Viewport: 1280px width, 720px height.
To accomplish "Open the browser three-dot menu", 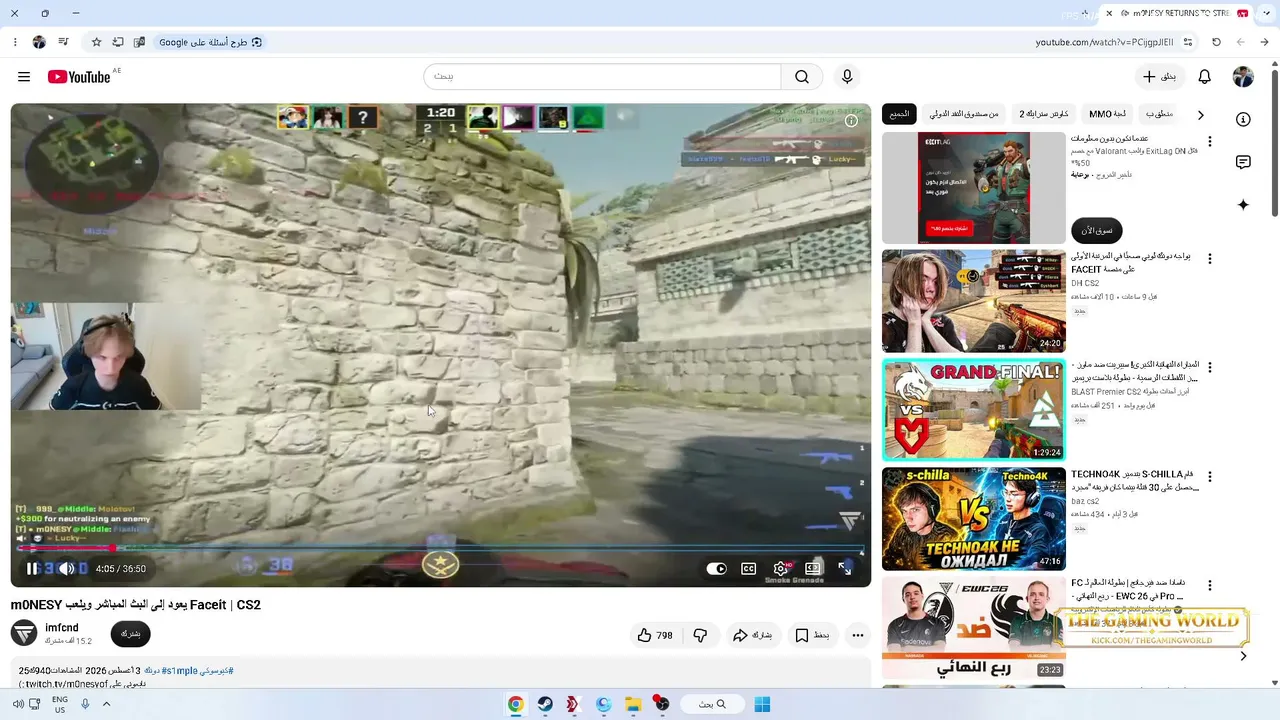I will [x=15, y=42].
